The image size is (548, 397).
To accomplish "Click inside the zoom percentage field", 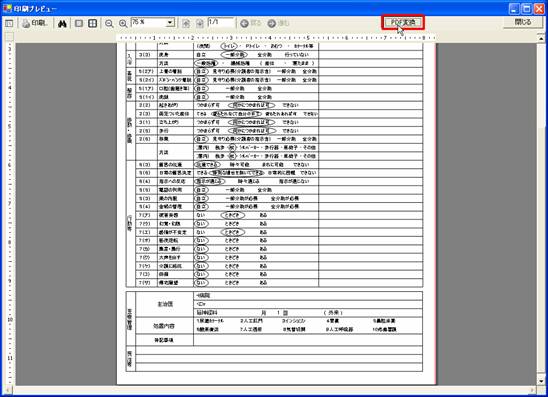I will point(149,23).
